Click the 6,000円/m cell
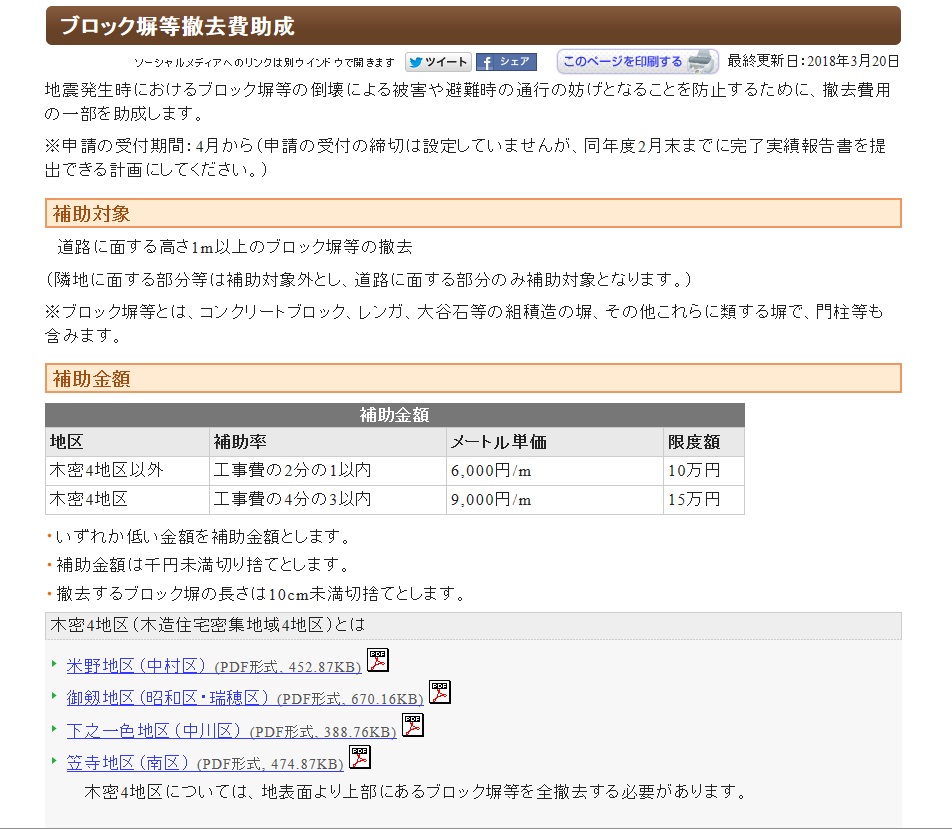952x830 pixels. pos(555,471)
